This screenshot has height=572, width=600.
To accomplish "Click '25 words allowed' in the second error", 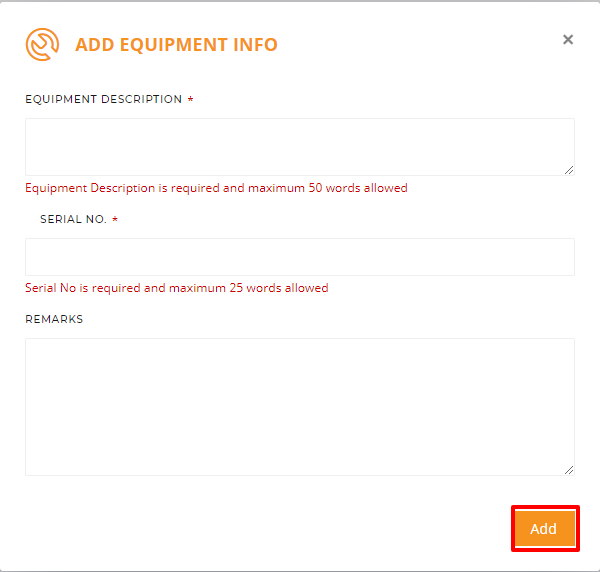I will (279, 288).
